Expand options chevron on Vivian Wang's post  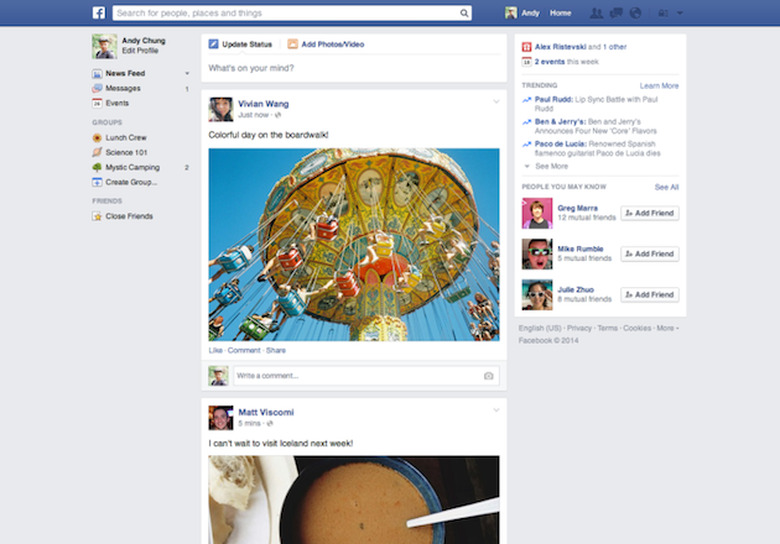496,102
